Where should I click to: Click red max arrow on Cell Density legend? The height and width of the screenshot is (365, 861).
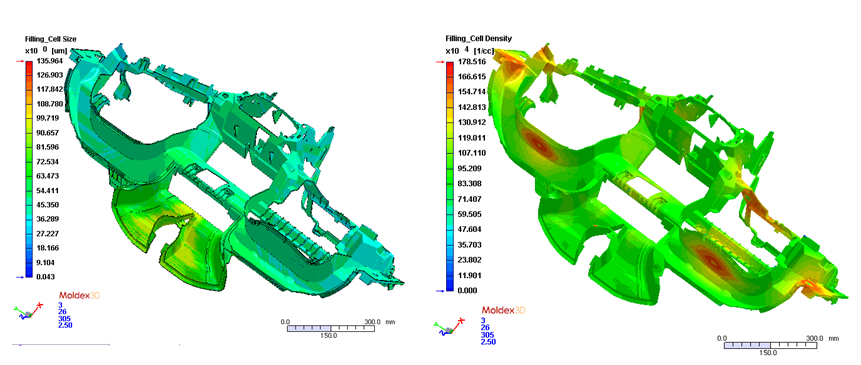coord(441,63)
